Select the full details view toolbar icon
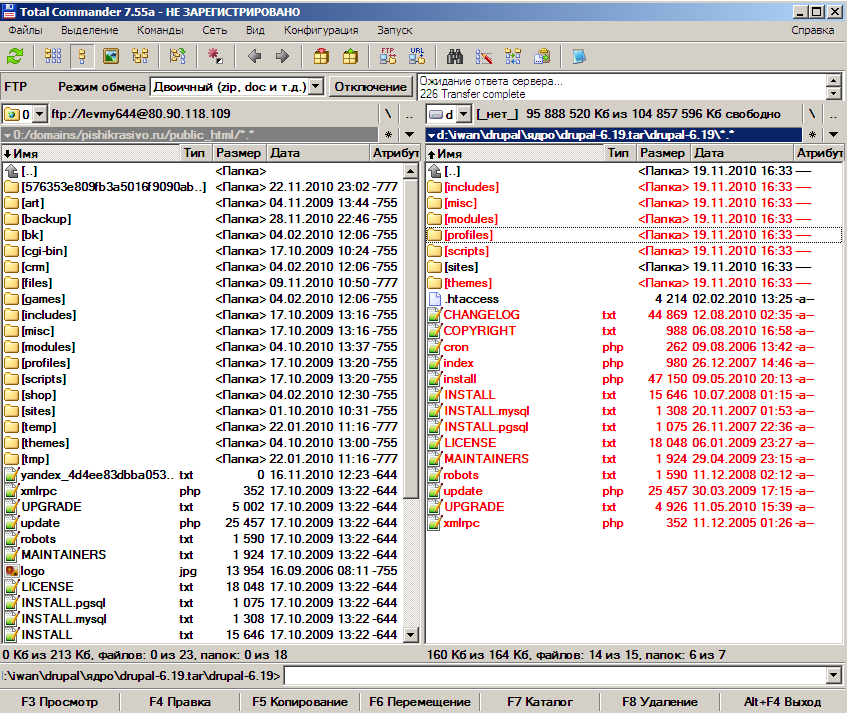Viewport: 847px width, 713px height. click(x=82, y=56)
